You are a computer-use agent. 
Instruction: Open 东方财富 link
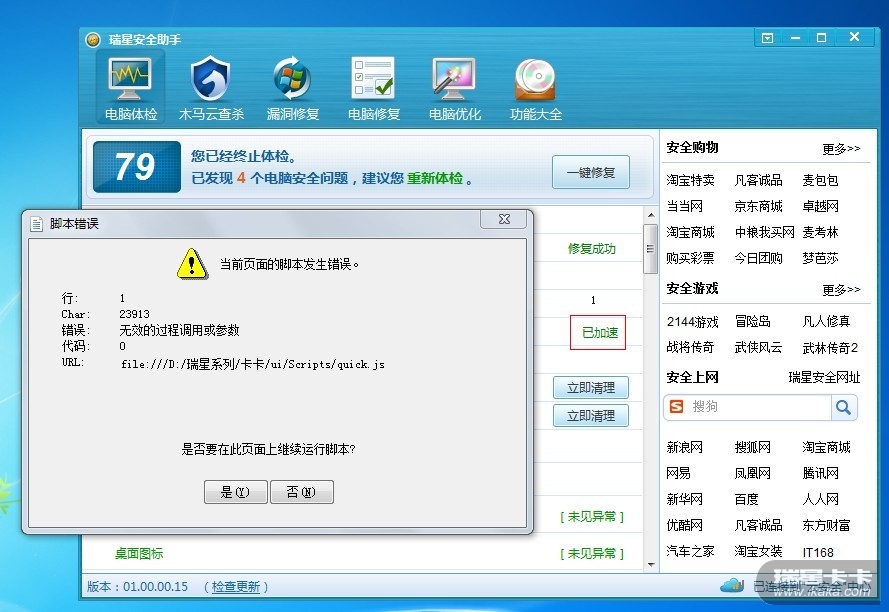[x=827, y=526]
